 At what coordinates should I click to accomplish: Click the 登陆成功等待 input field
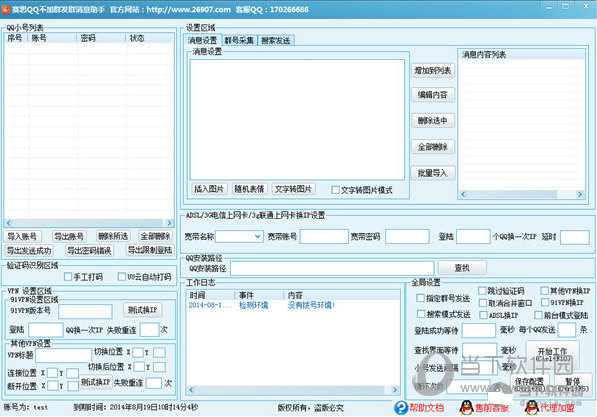(x=479, y=330)
